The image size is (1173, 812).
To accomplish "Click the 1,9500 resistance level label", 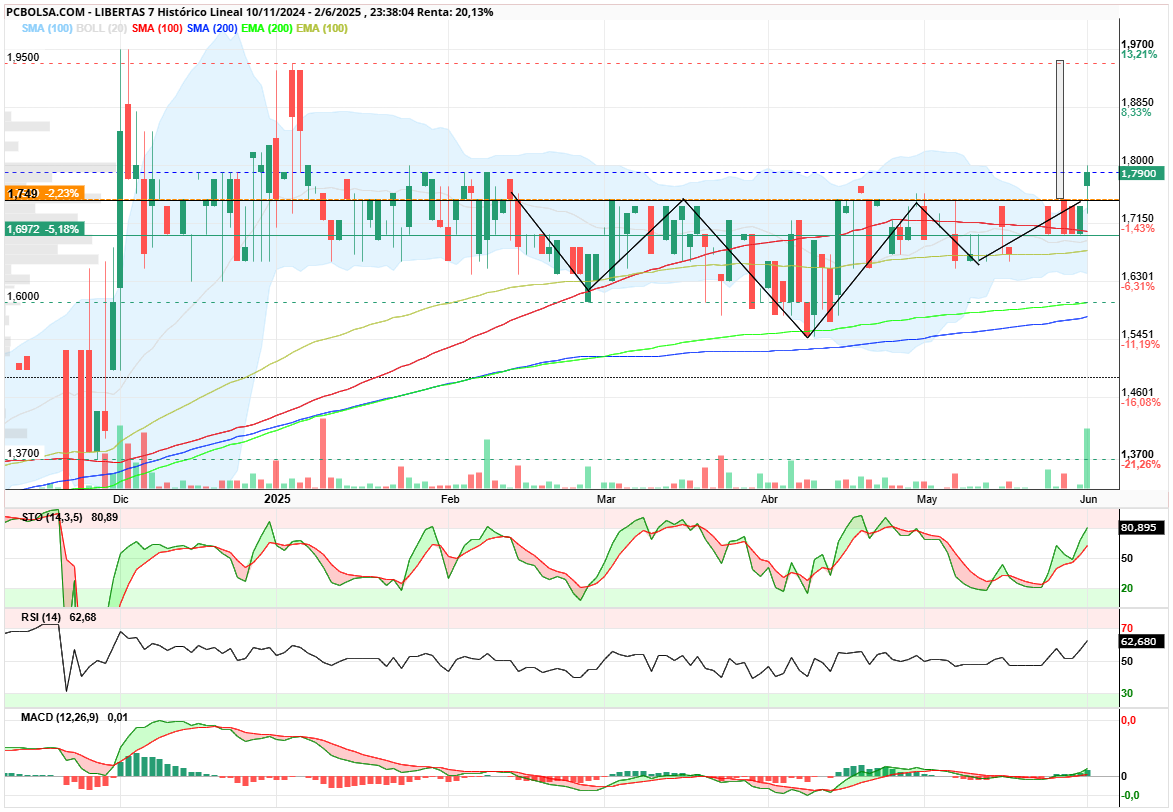I will coord(23,58).
